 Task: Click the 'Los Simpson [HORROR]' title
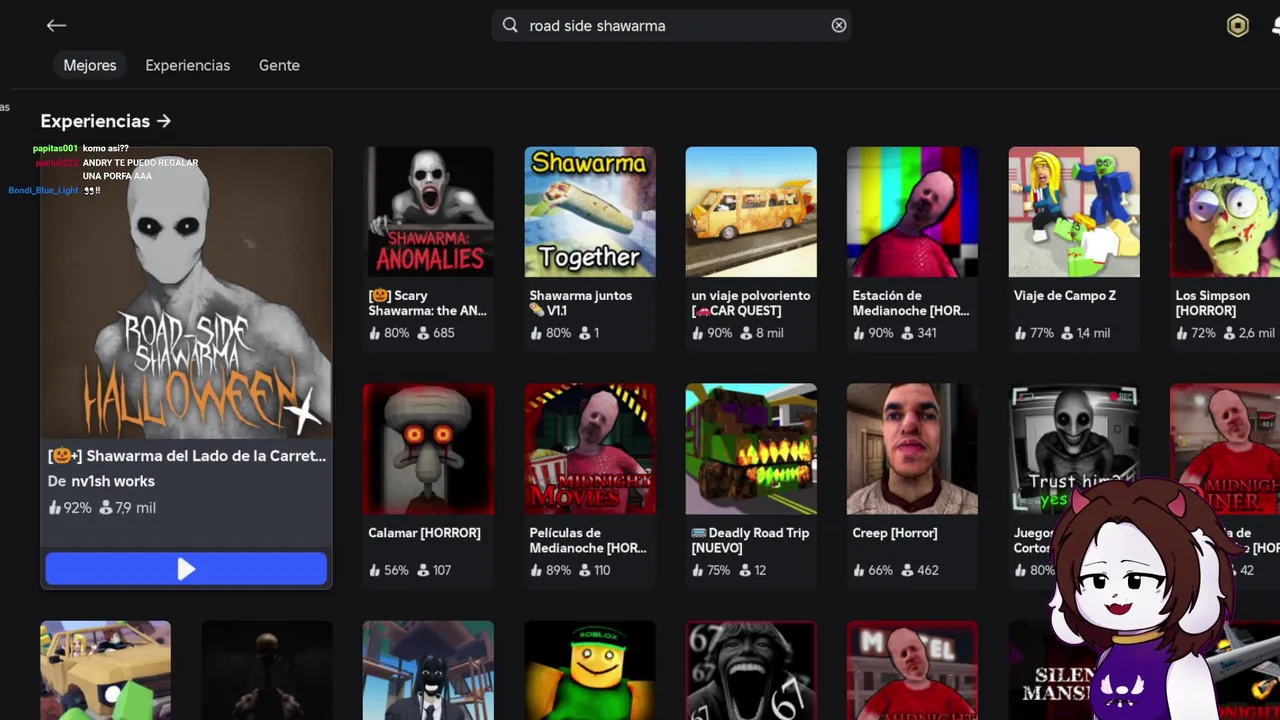1213,303
